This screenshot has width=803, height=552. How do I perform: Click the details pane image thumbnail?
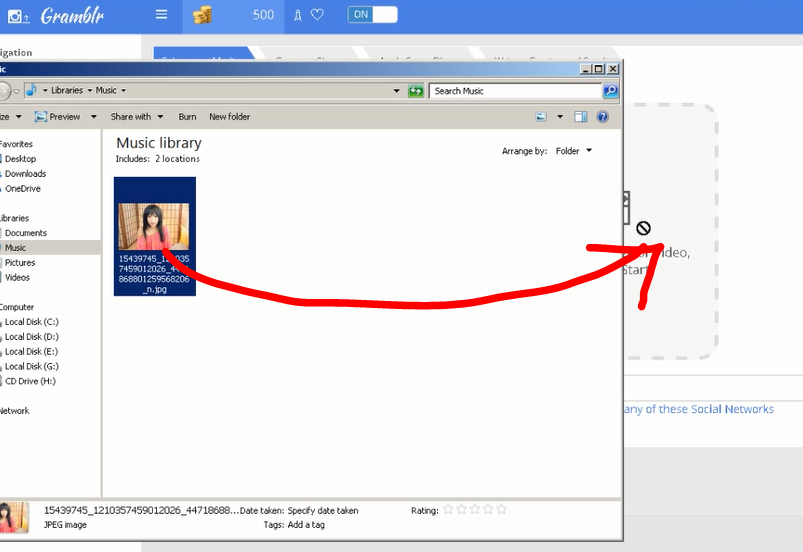pyautogui.click(x=14, y=518)
